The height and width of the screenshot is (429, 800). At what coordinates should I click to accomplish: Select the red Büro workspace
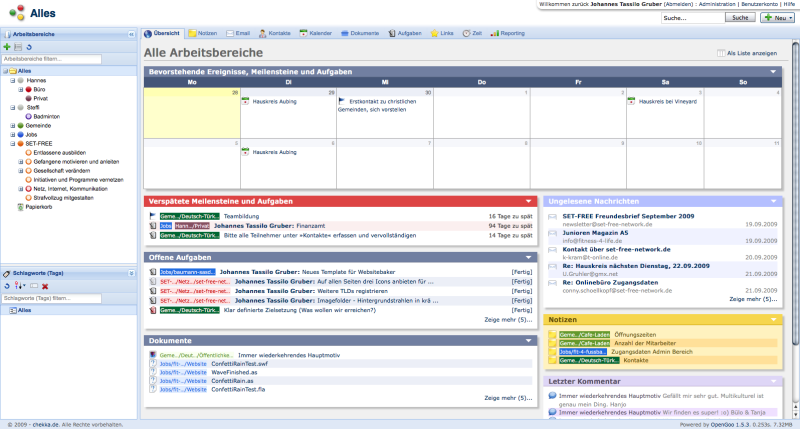pos(30,89)
